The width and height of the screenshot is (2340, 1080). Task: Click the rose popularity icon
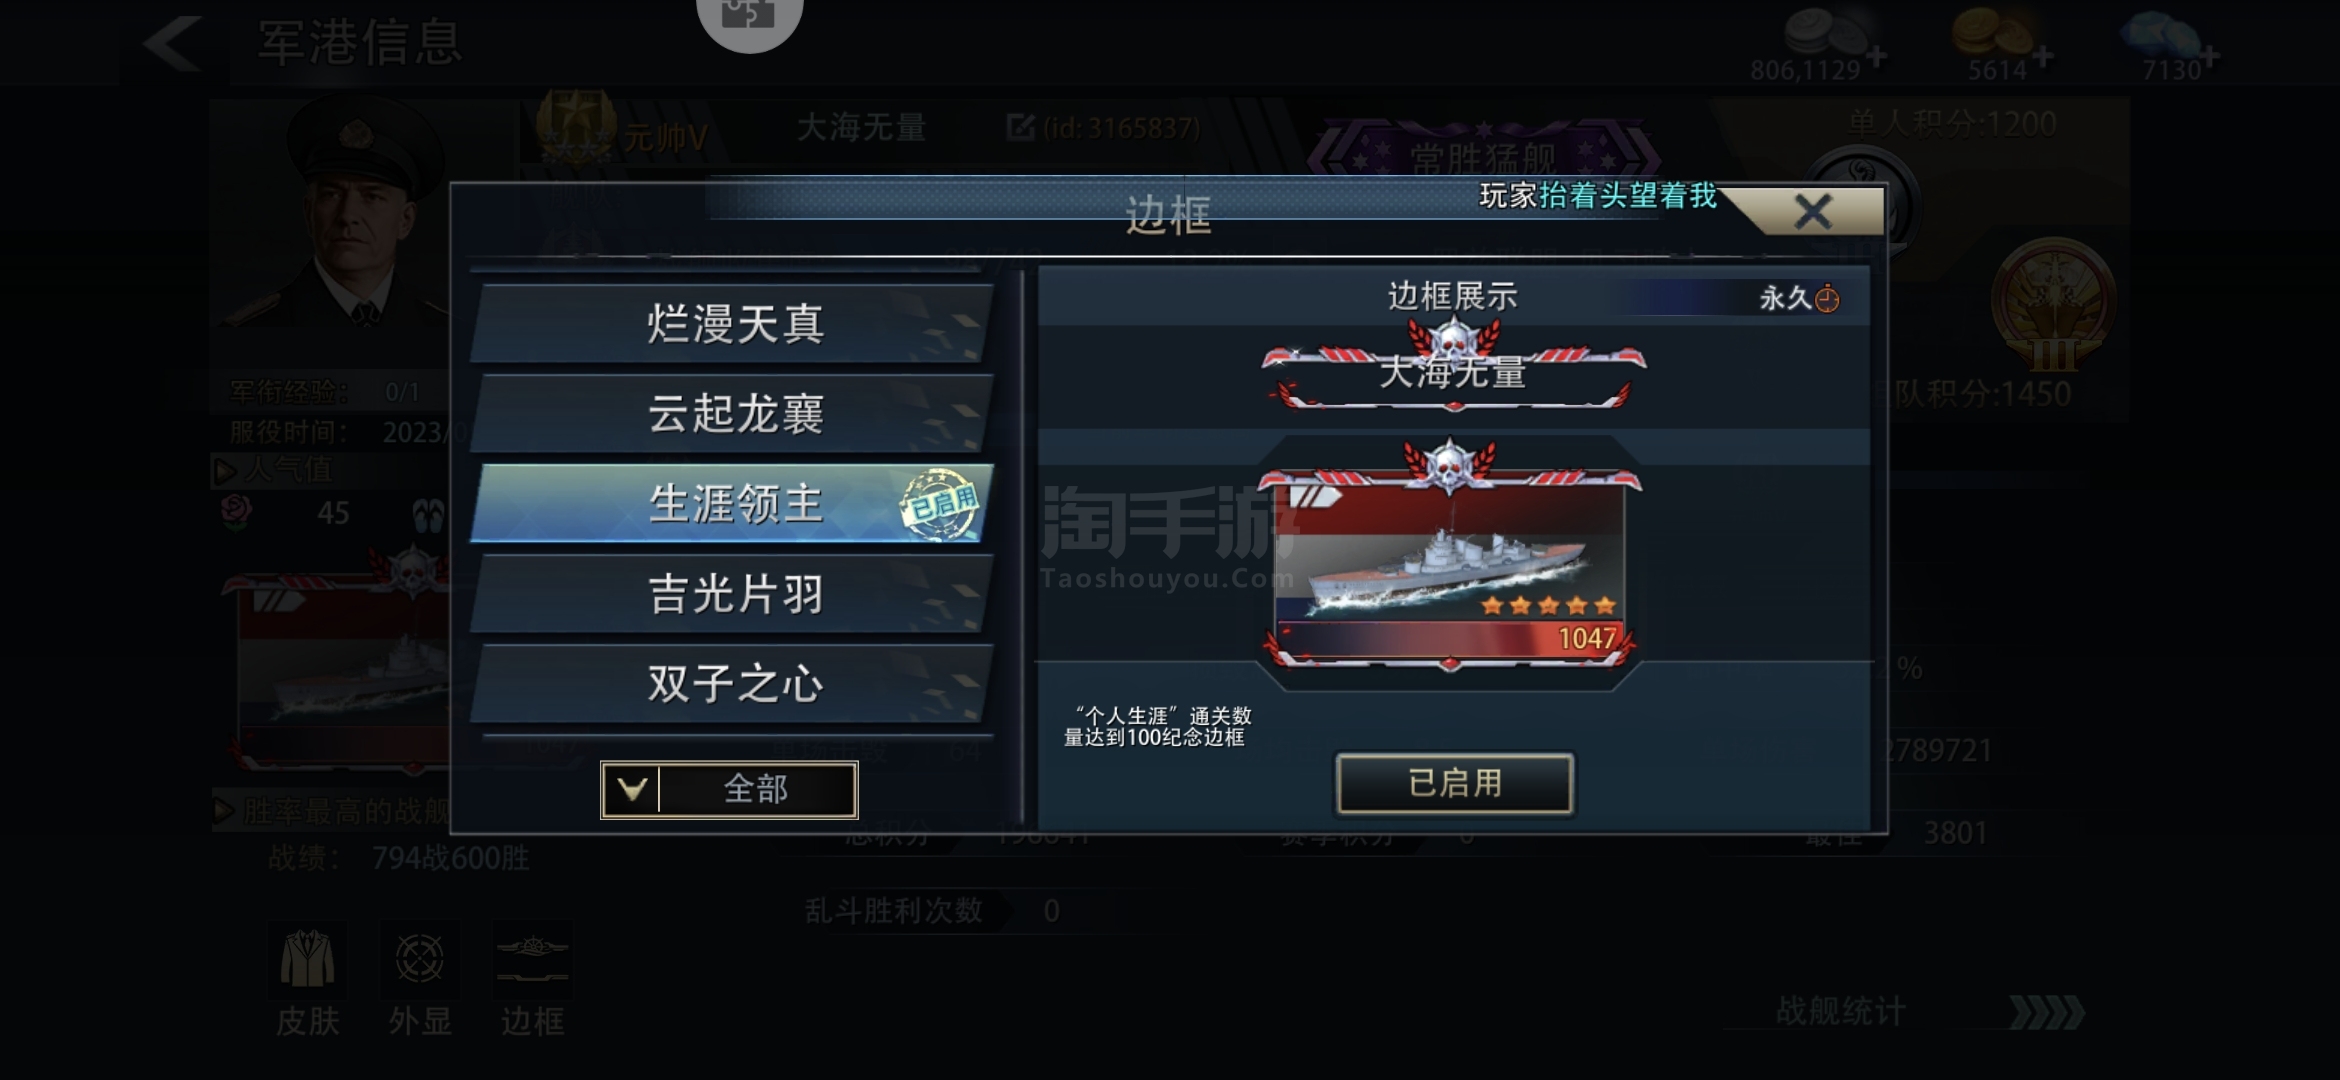coord(236,512)
